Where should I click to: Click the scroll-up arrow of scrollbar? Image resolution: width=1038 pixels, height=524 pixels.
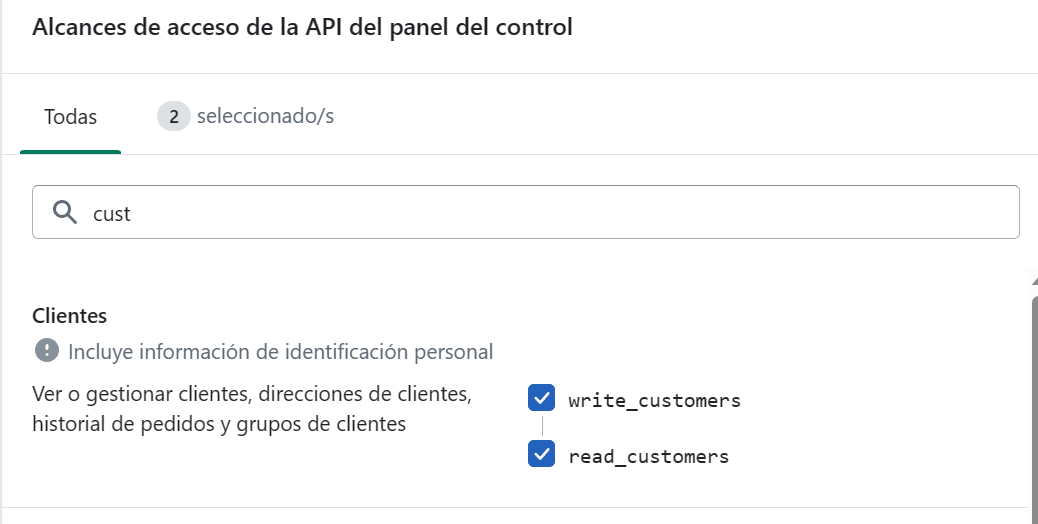1034,281
